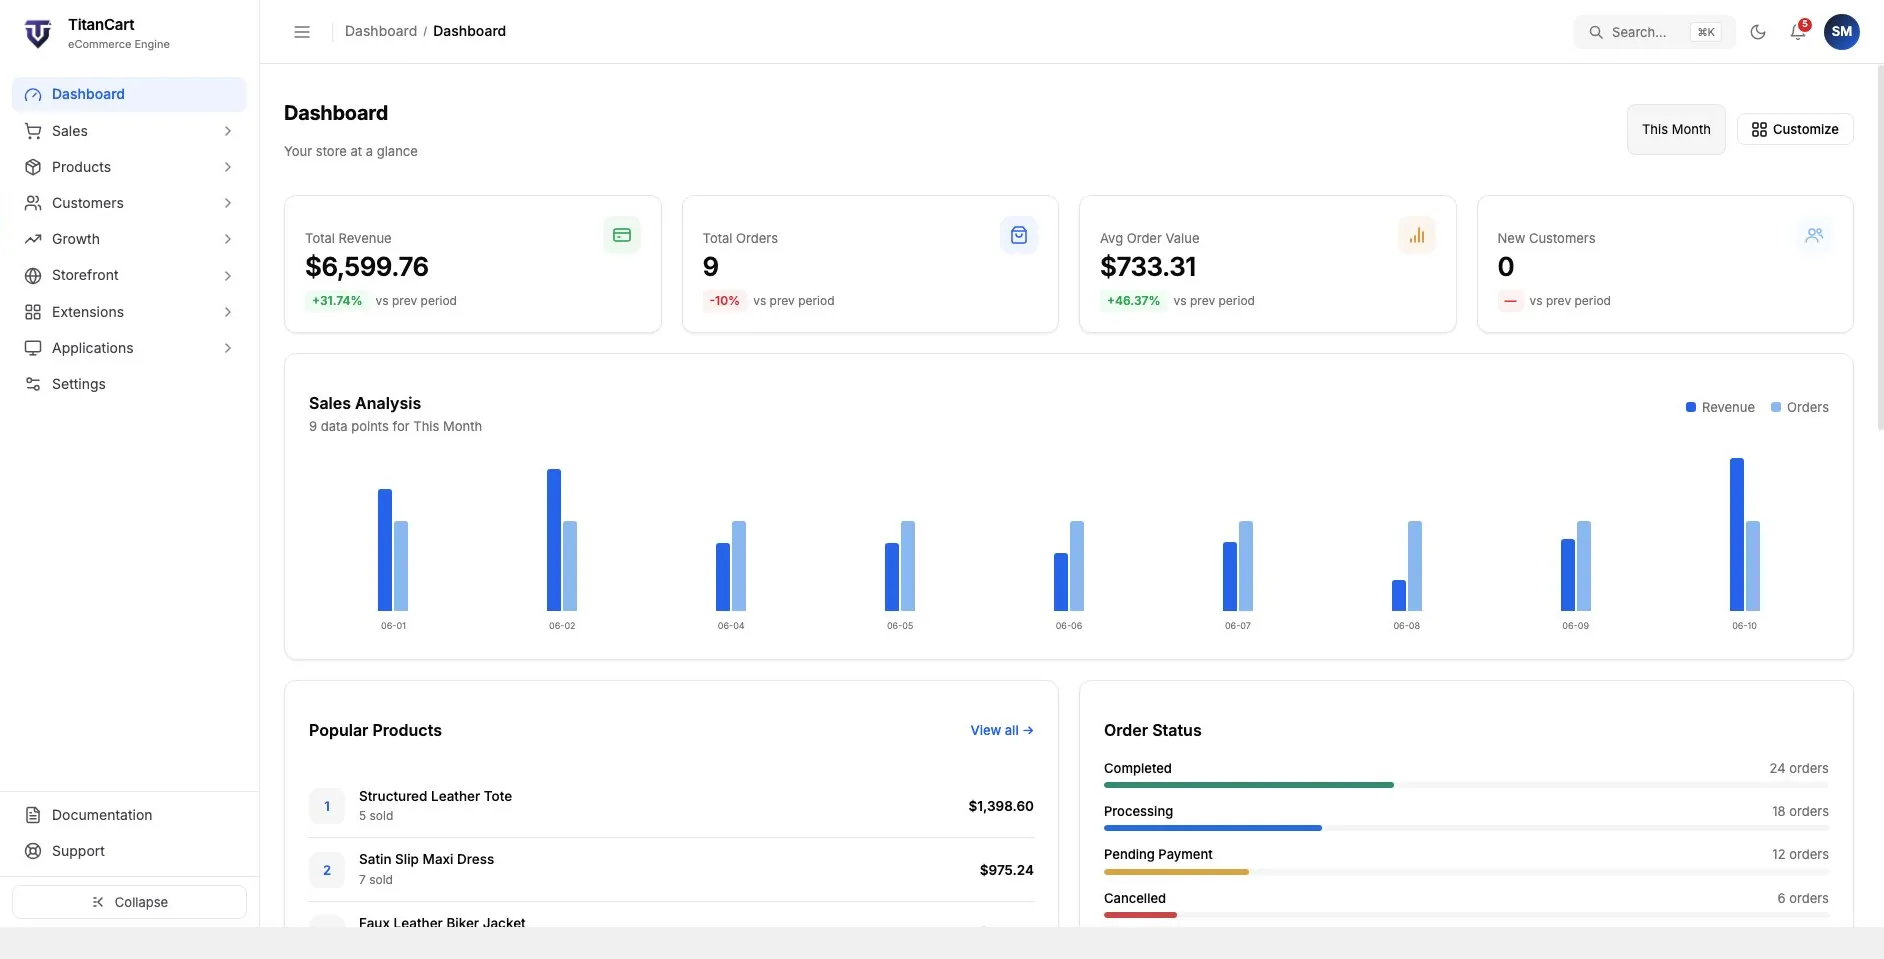The width and height of the screenshot is (1884, 959).
Task: Click the +46.37% order value badge
Action: [1133, 300]
